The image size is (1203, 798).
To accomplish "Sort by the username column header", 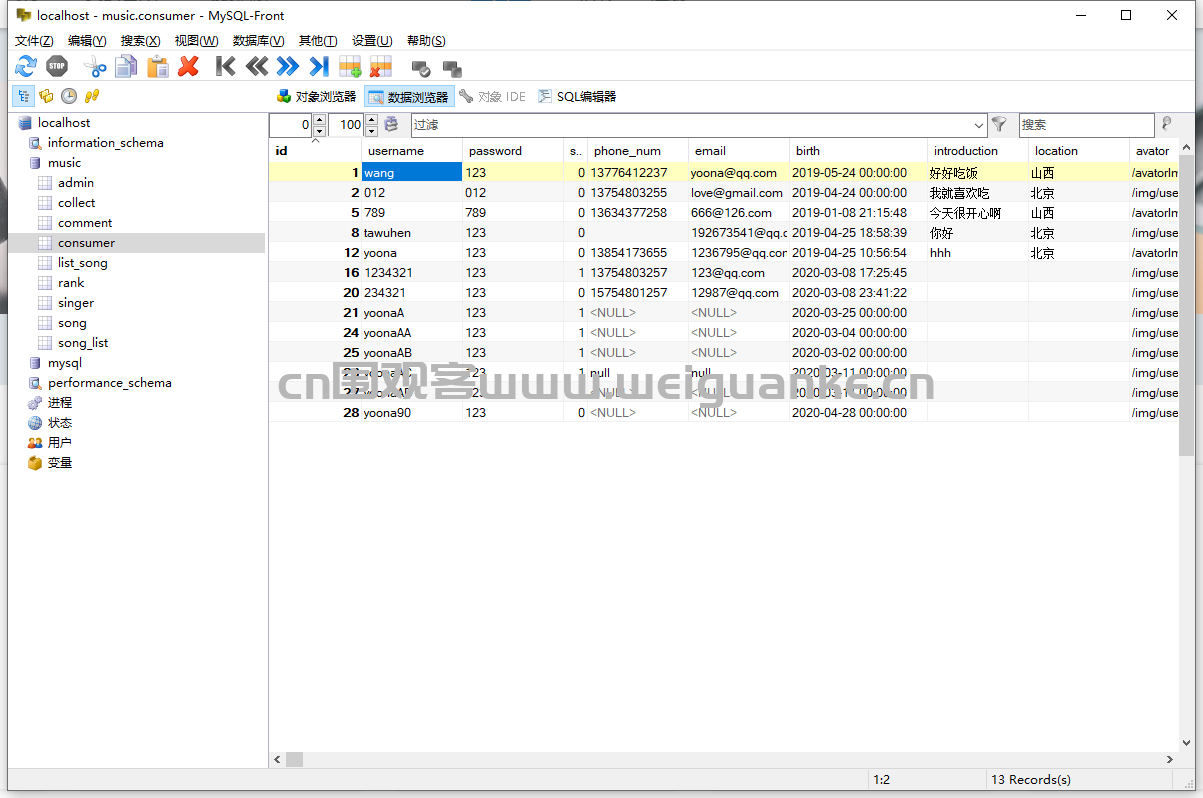I will pos(412,151).
